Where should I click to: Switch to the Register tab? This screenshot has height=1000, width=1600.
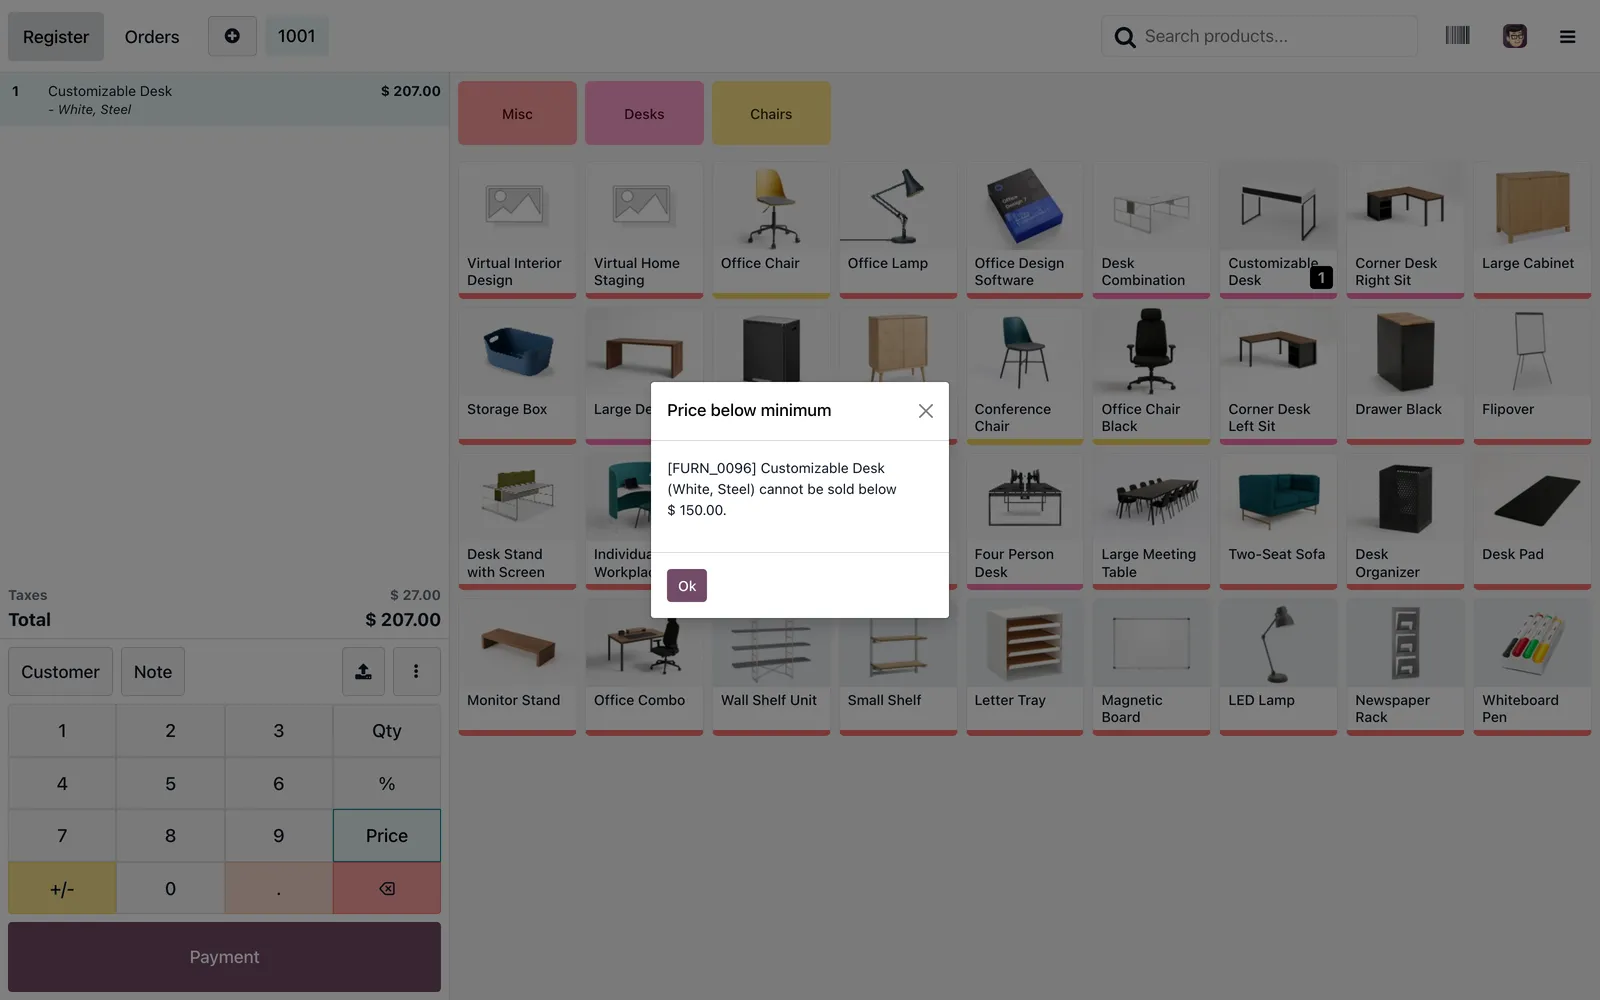tap(56, 37)
